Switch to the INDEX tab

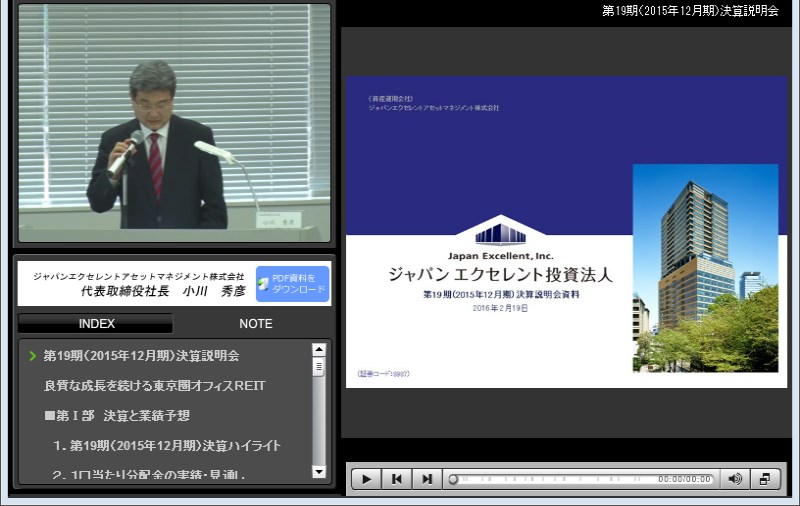[96, 323]
